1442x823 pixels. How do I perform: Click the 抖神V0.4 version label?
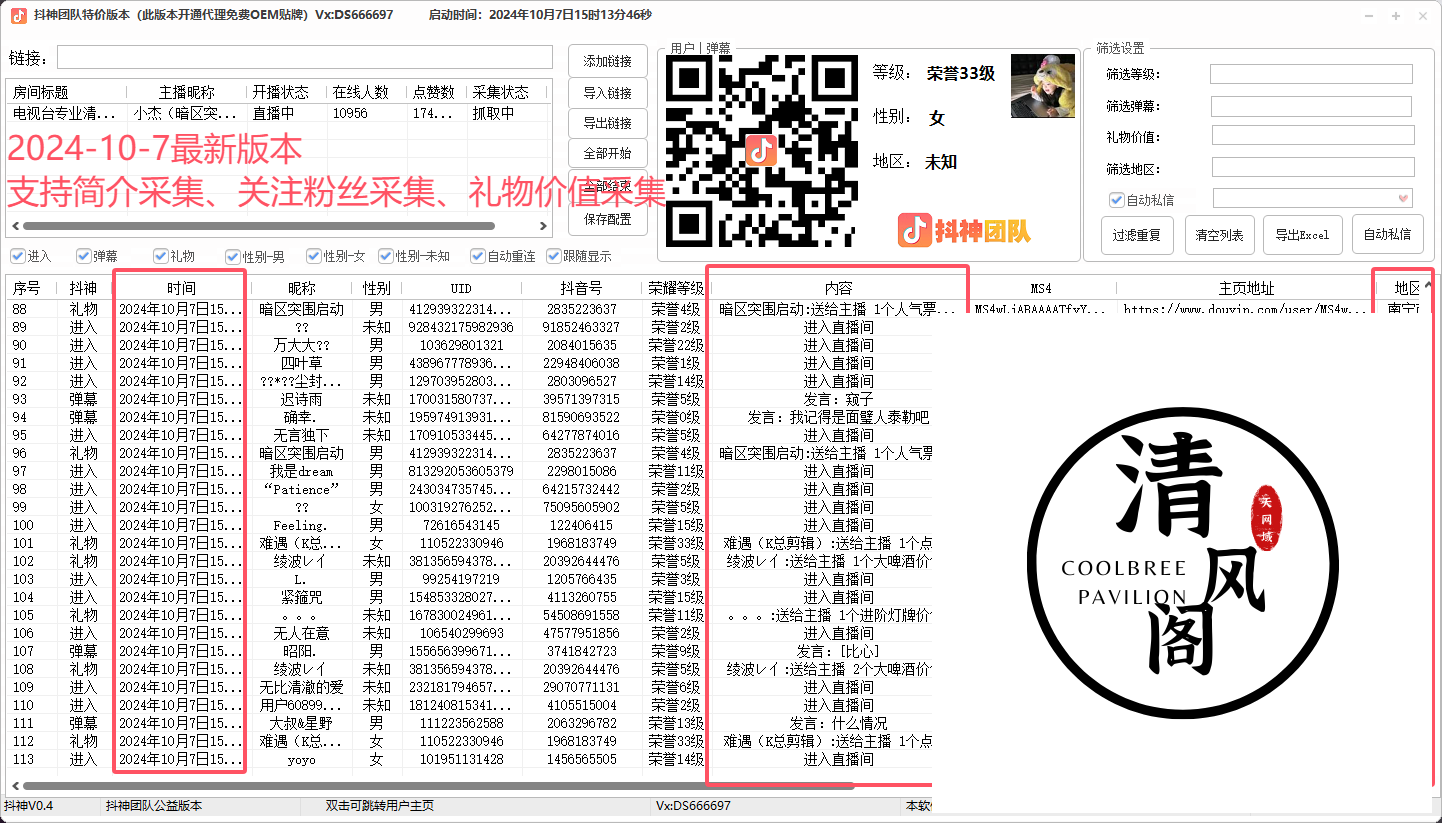(x=29, y=806)
